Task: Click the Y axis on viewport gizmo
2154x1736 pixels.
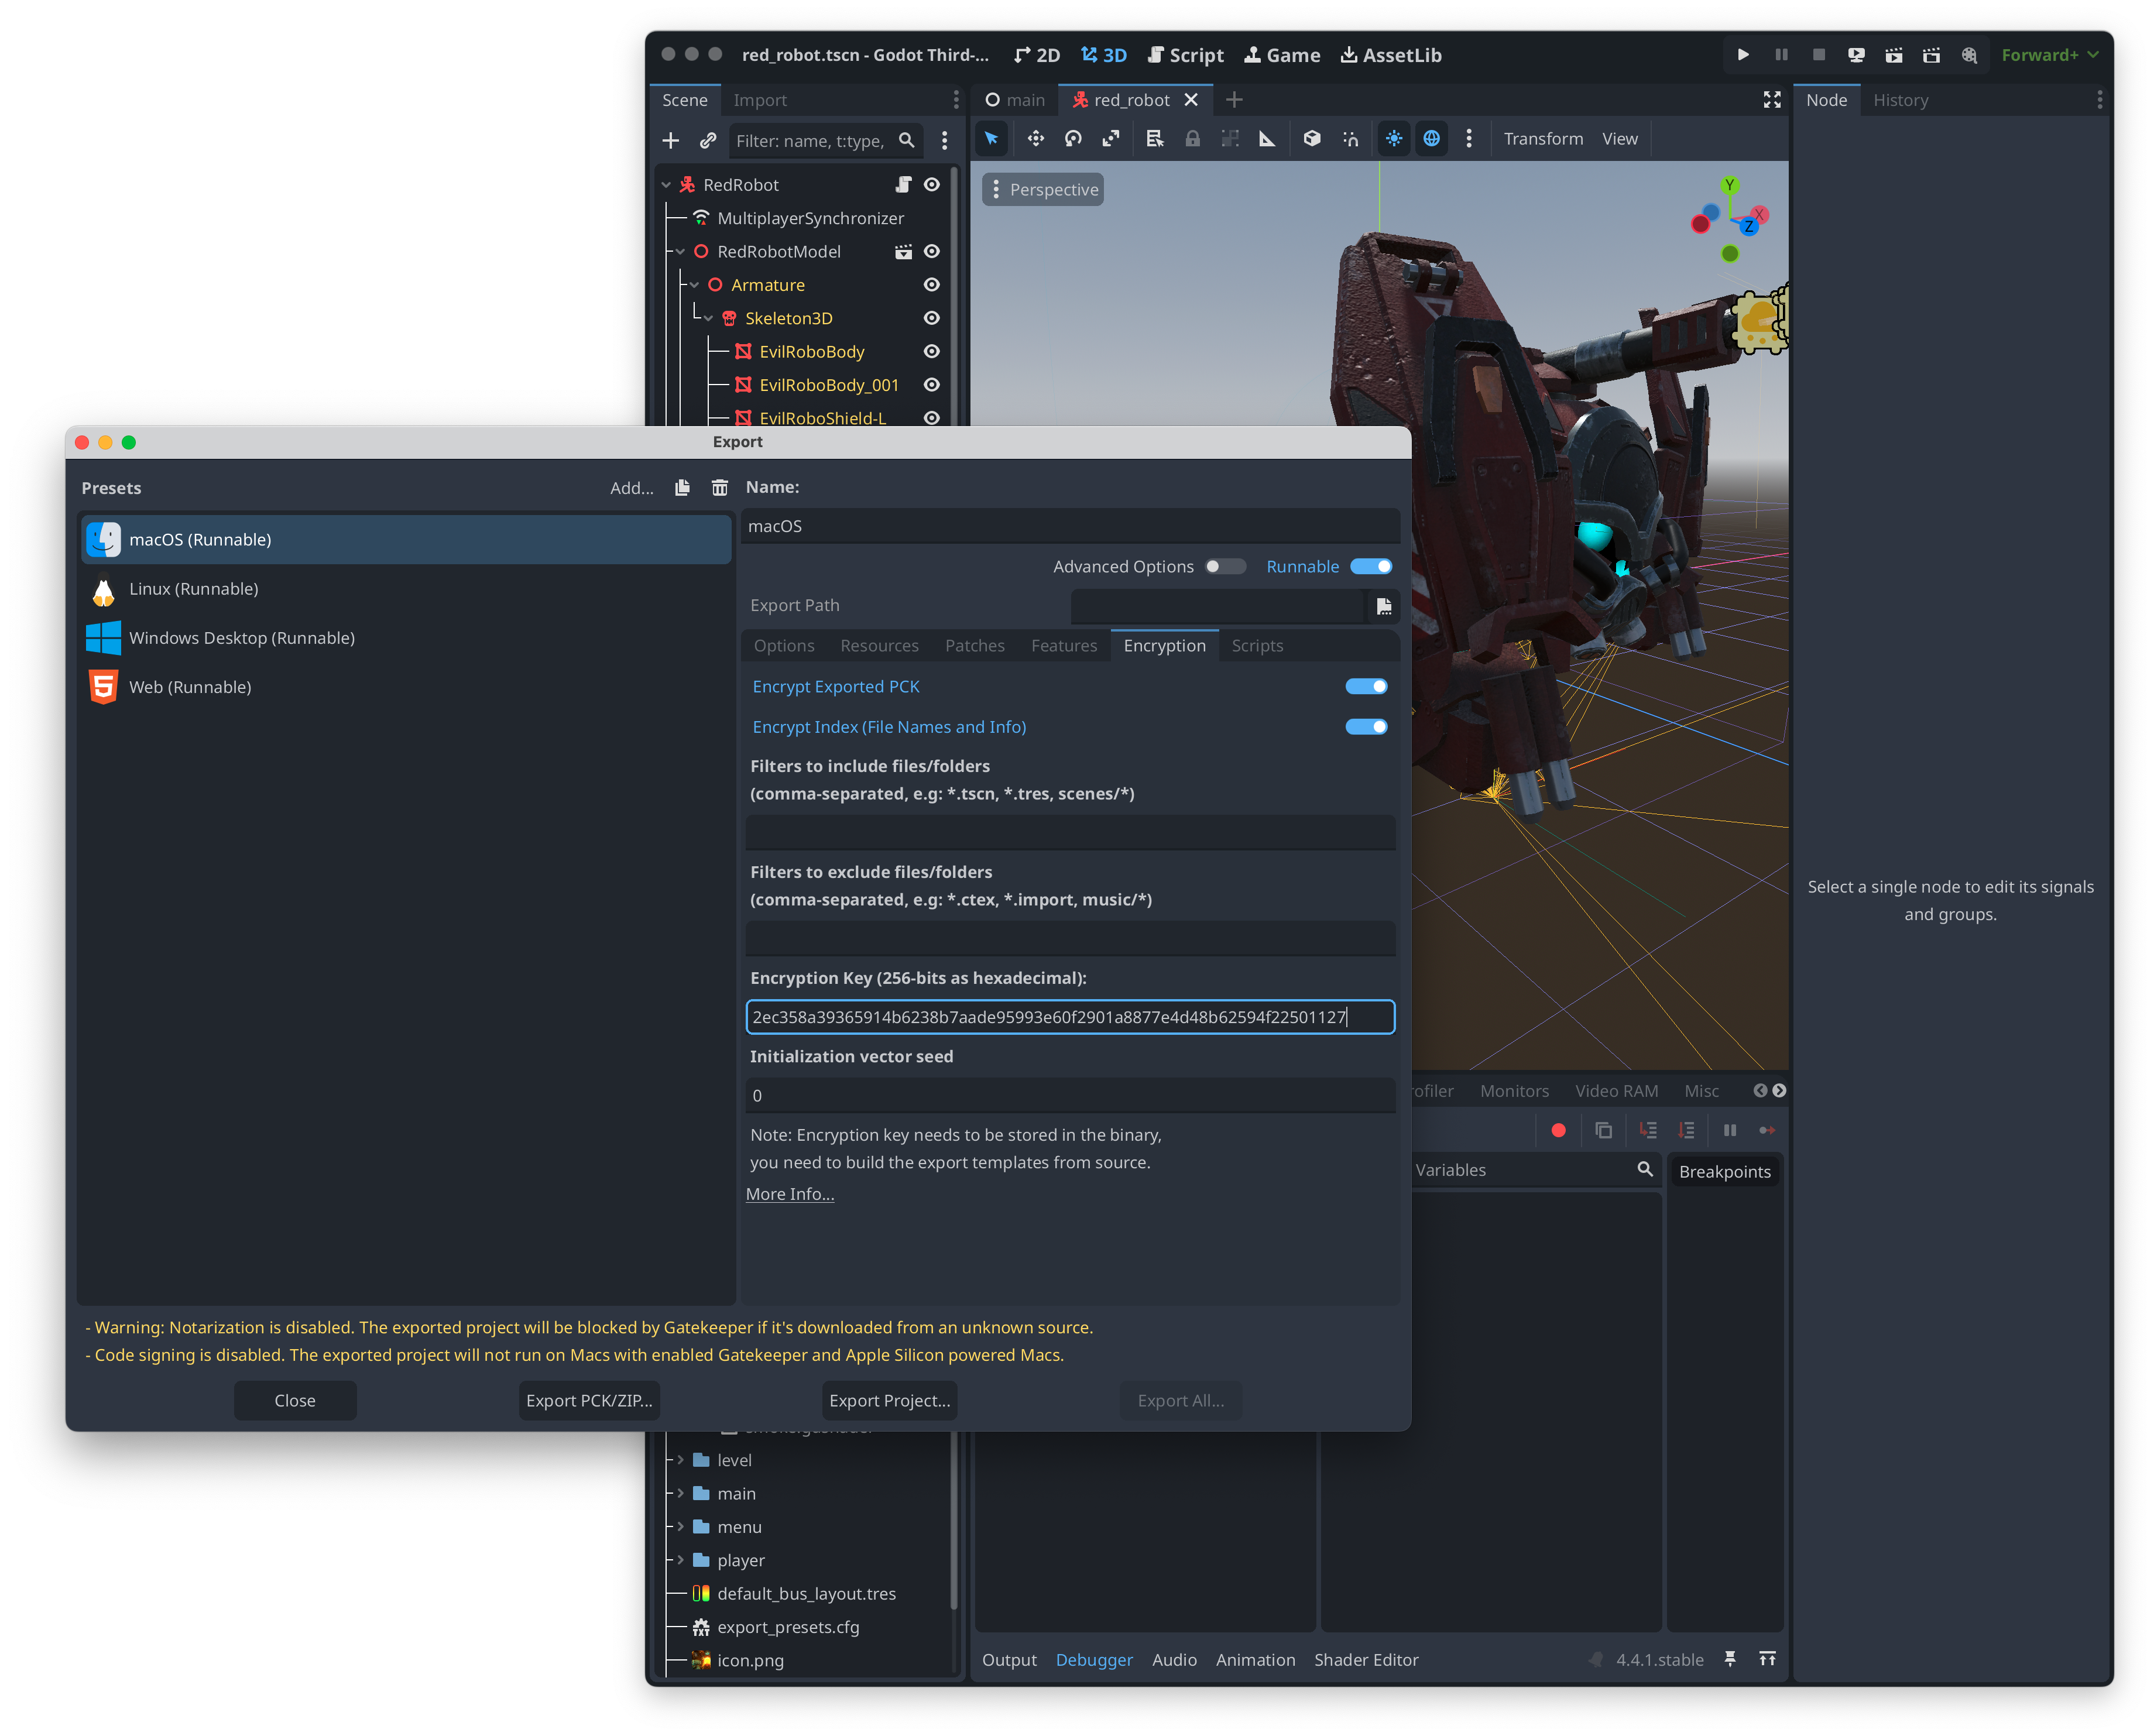Action: pos(1729,185)
